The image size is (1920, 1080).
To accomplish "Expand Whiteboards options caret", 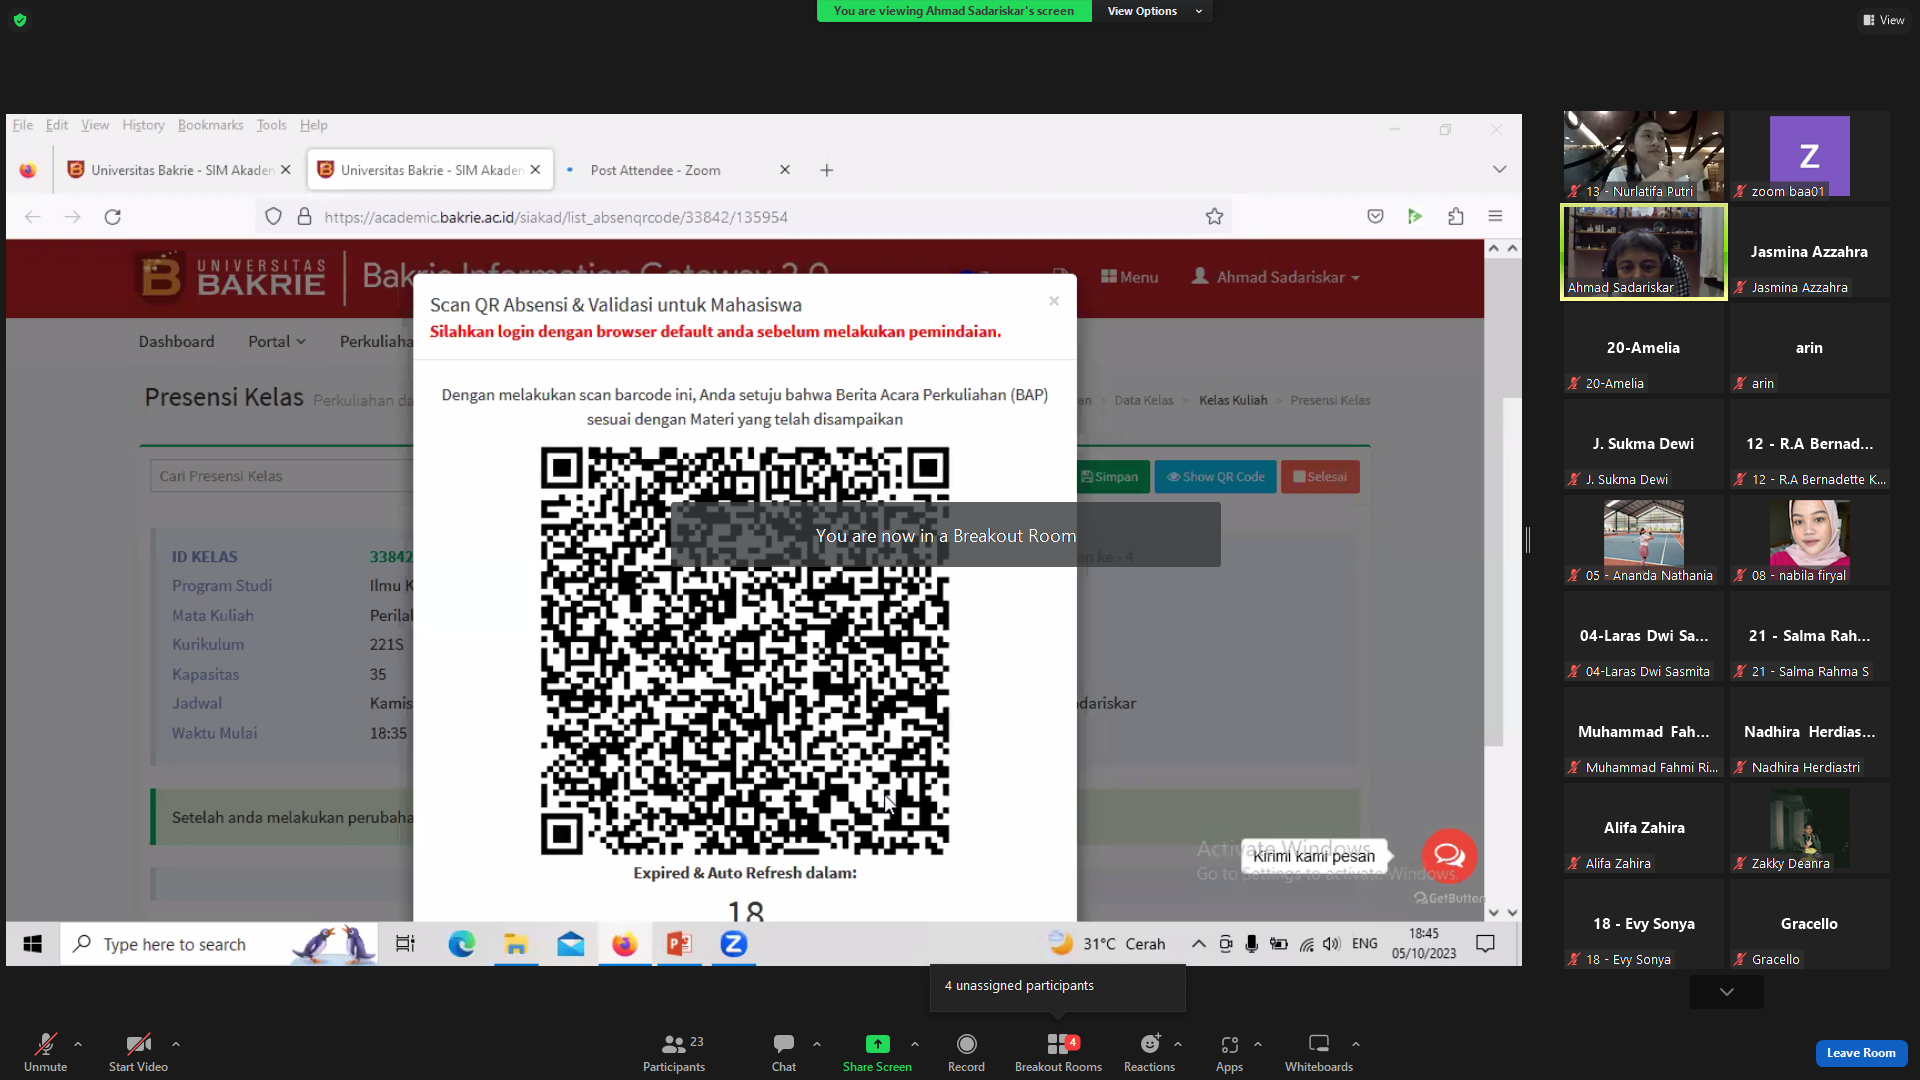I will pyautogui.click(x=1356, y=1044).
